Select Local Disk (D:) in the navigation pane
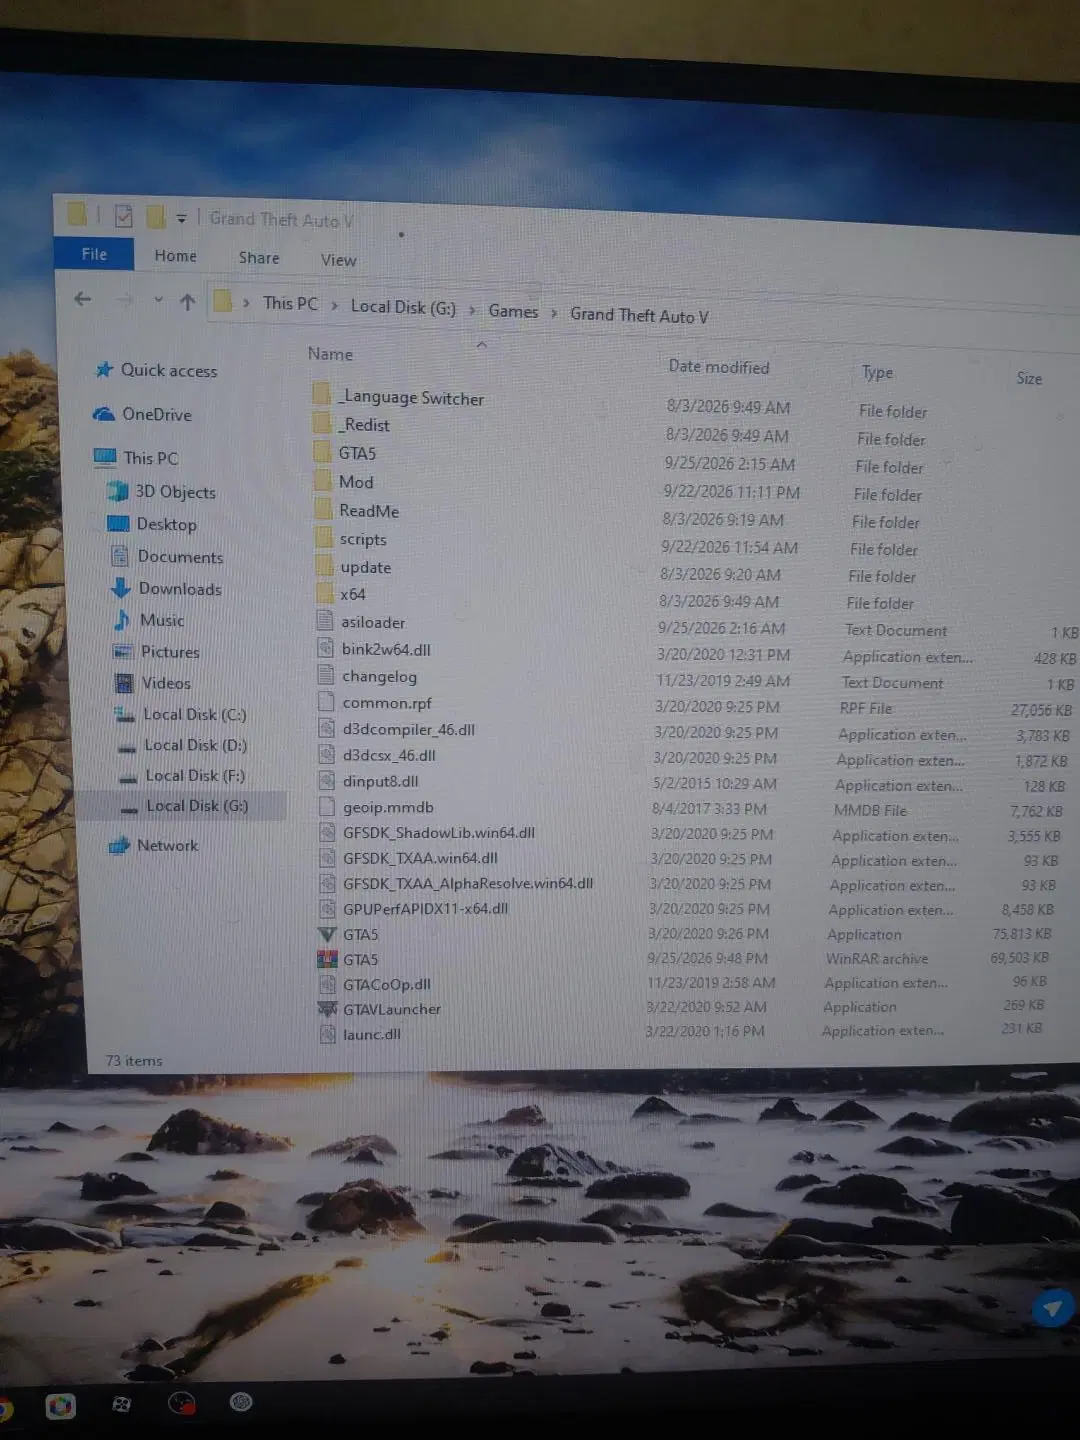The width and height of the screenshot is (1080, 1440). click(x=195, y=745)
